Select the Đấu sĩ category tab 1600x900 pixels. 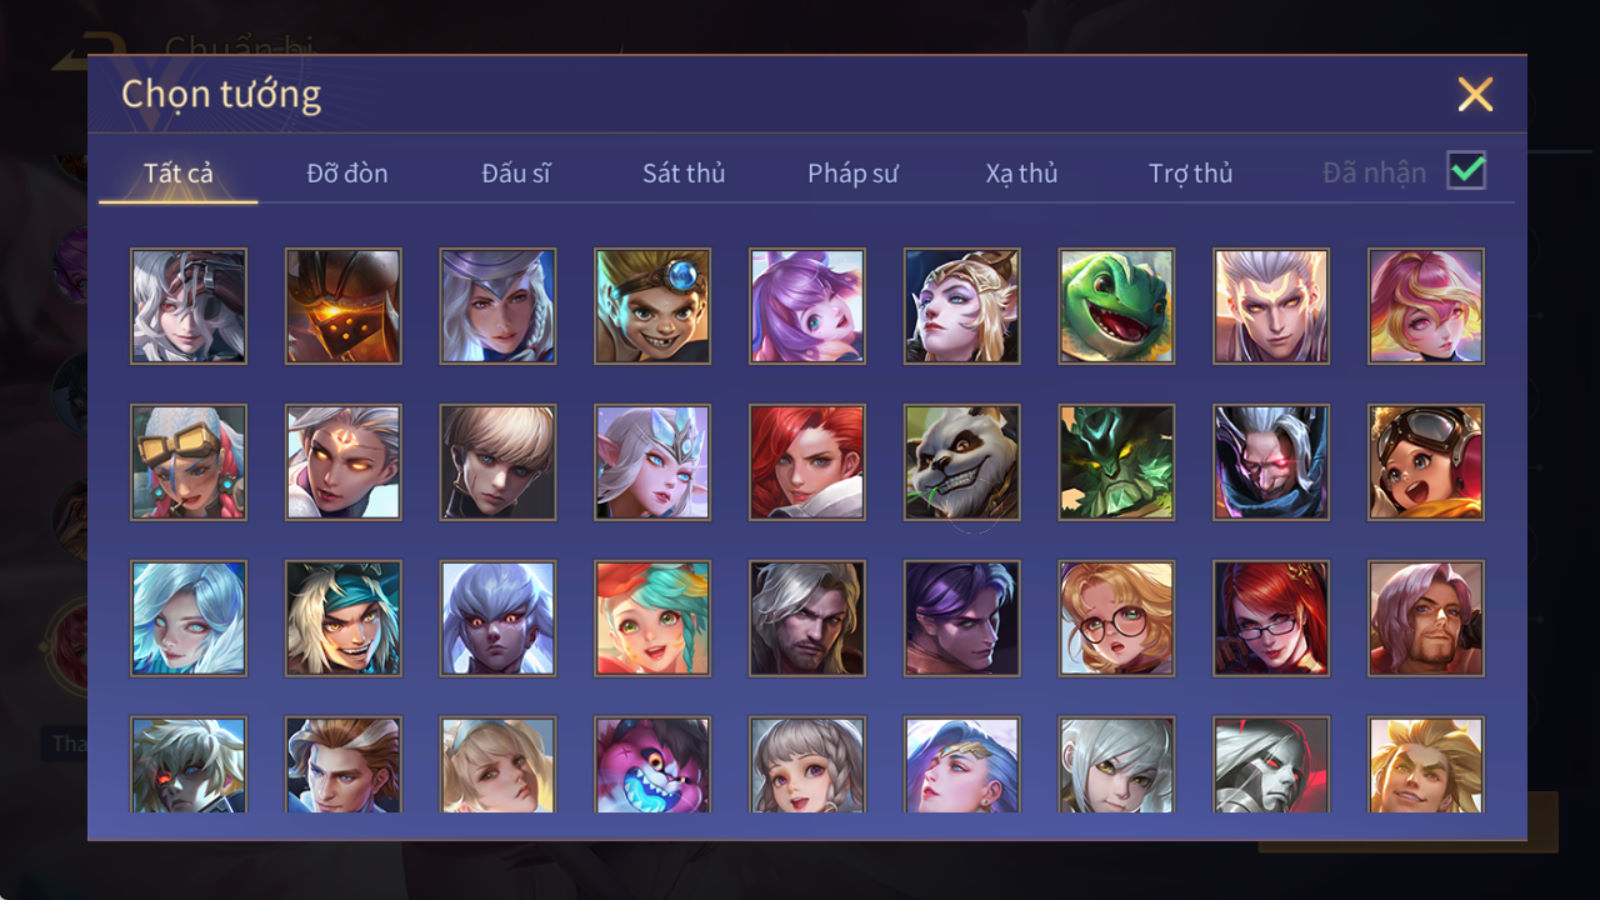(516, 173)
